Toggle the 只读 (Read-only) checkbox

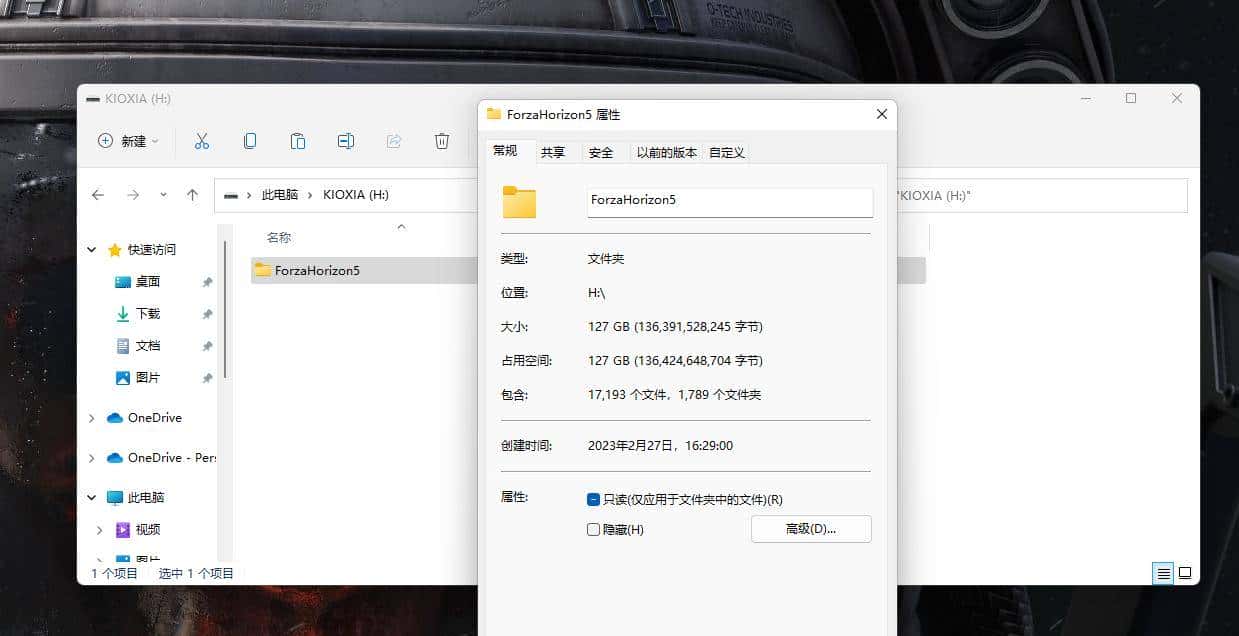[x=593, y=499]
